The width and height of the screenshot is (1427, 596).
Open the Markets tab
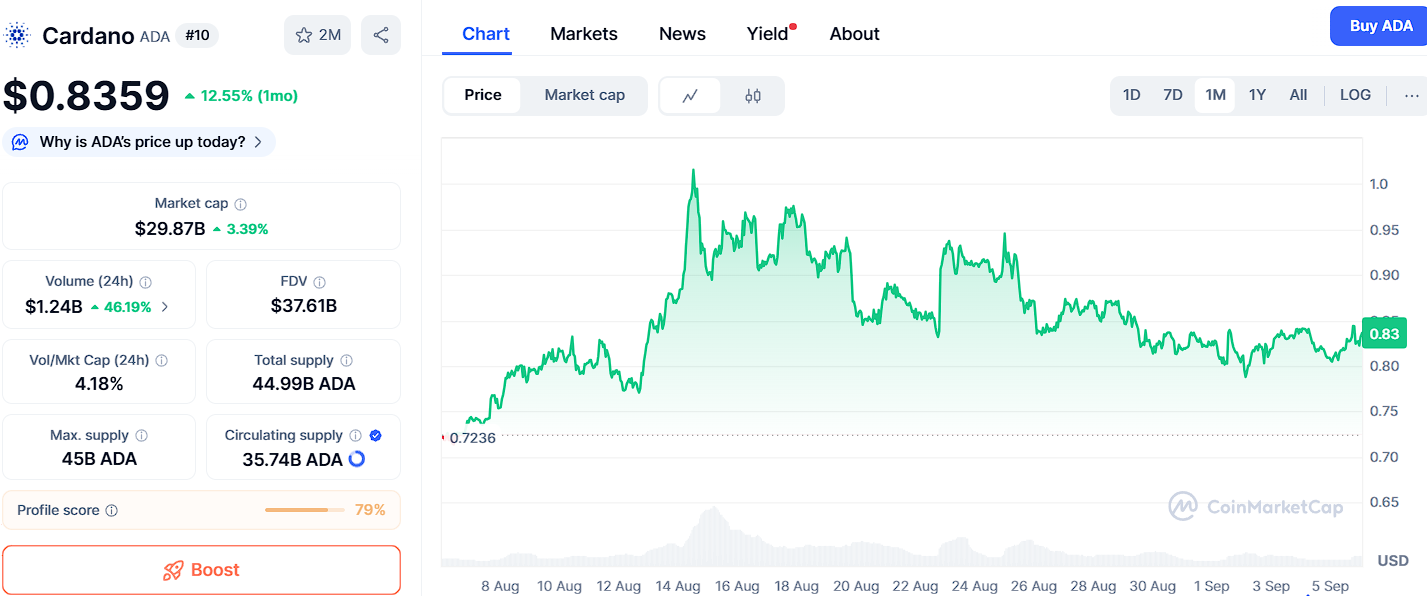point(584,34)
